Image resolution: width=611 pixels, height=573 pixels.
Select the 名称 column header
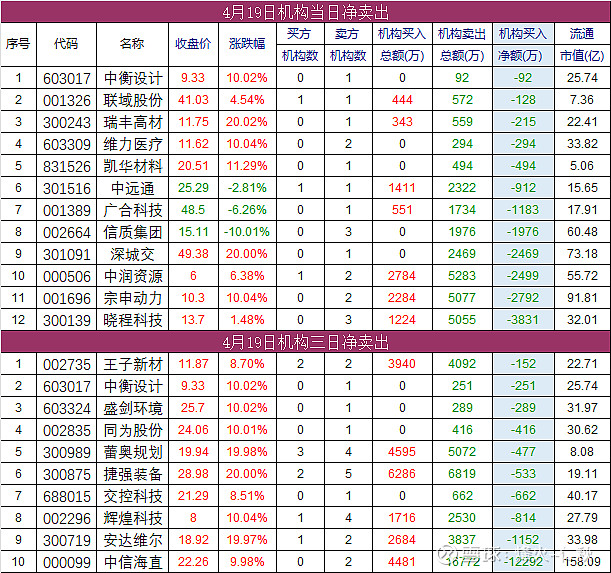[132, 44]
